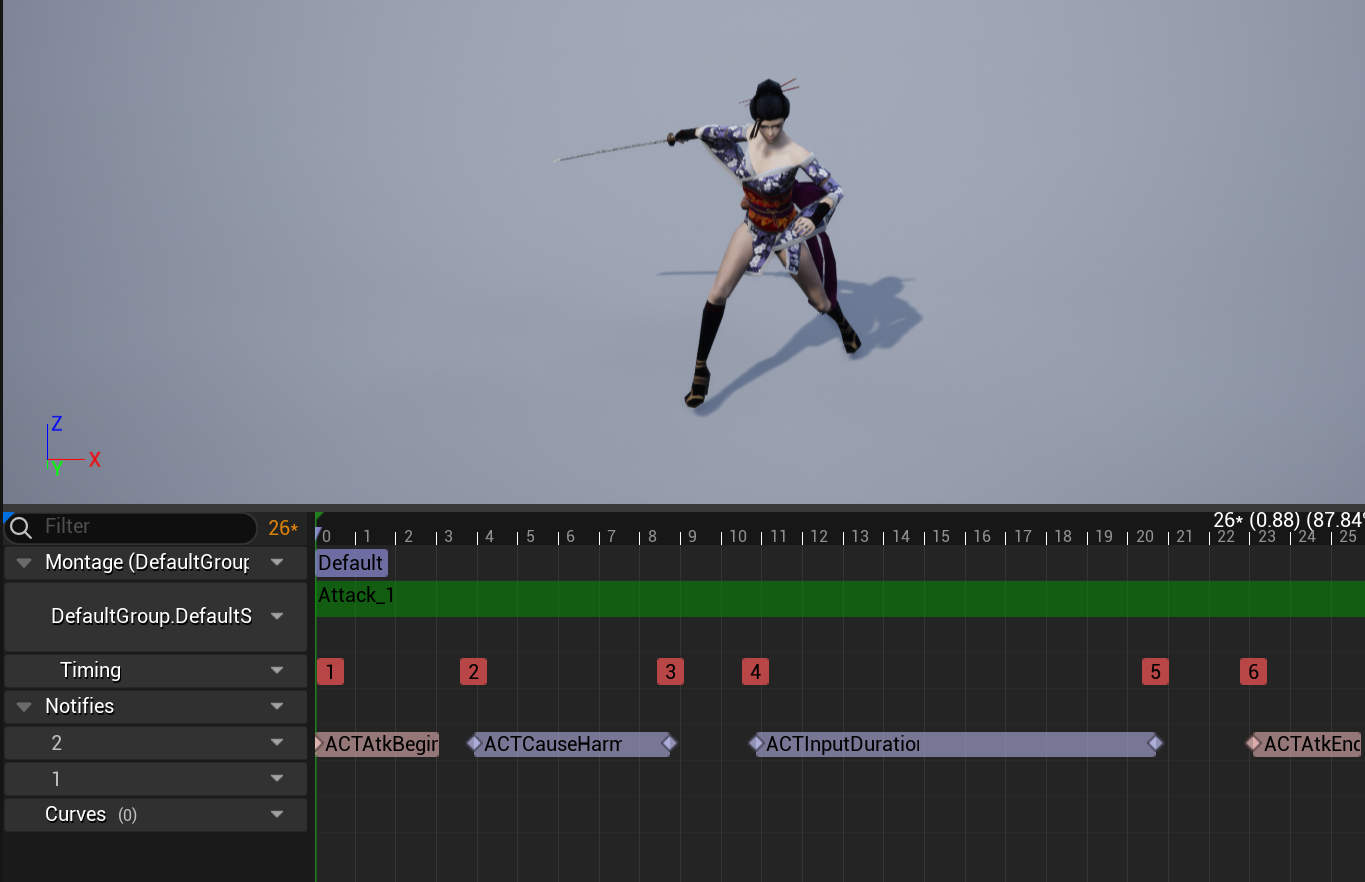Screen dimensions: 1365x882
Task: Select the Default montage section label
Action: coord(351,563)
